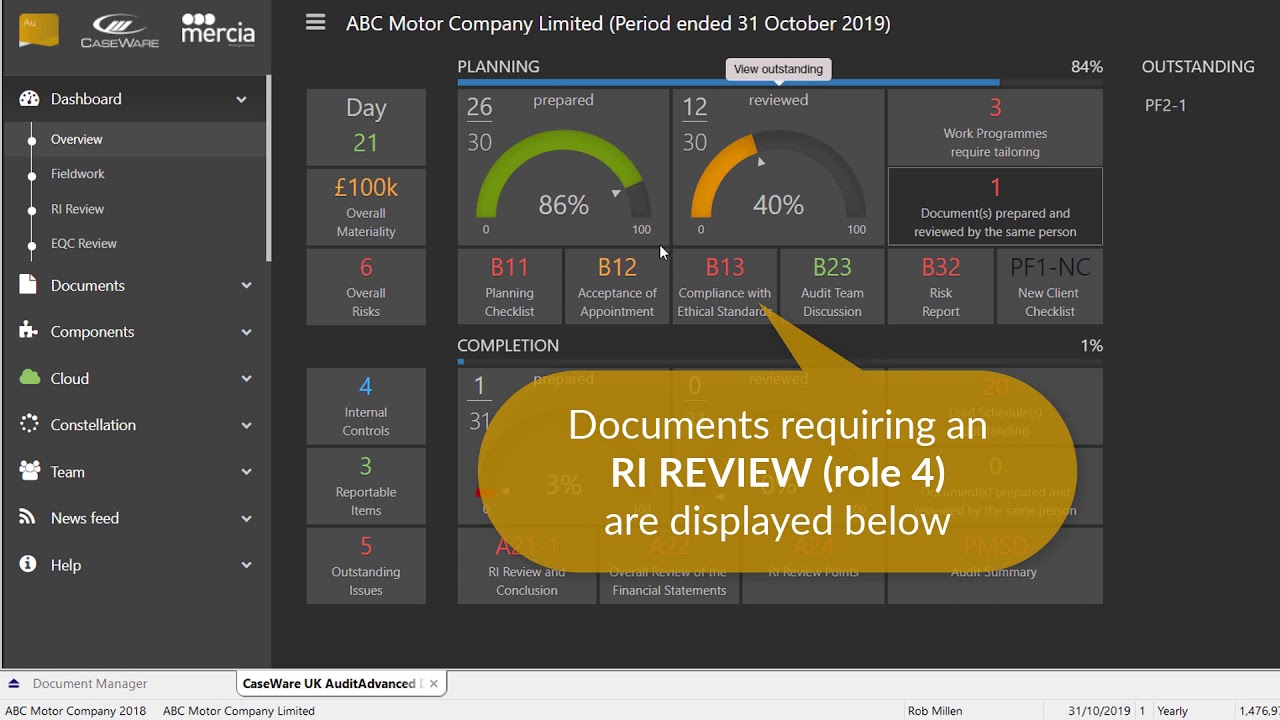Click Yearly in the status bar
This screenshot has height=720, width=1280.
click(x=1173, y=711)
